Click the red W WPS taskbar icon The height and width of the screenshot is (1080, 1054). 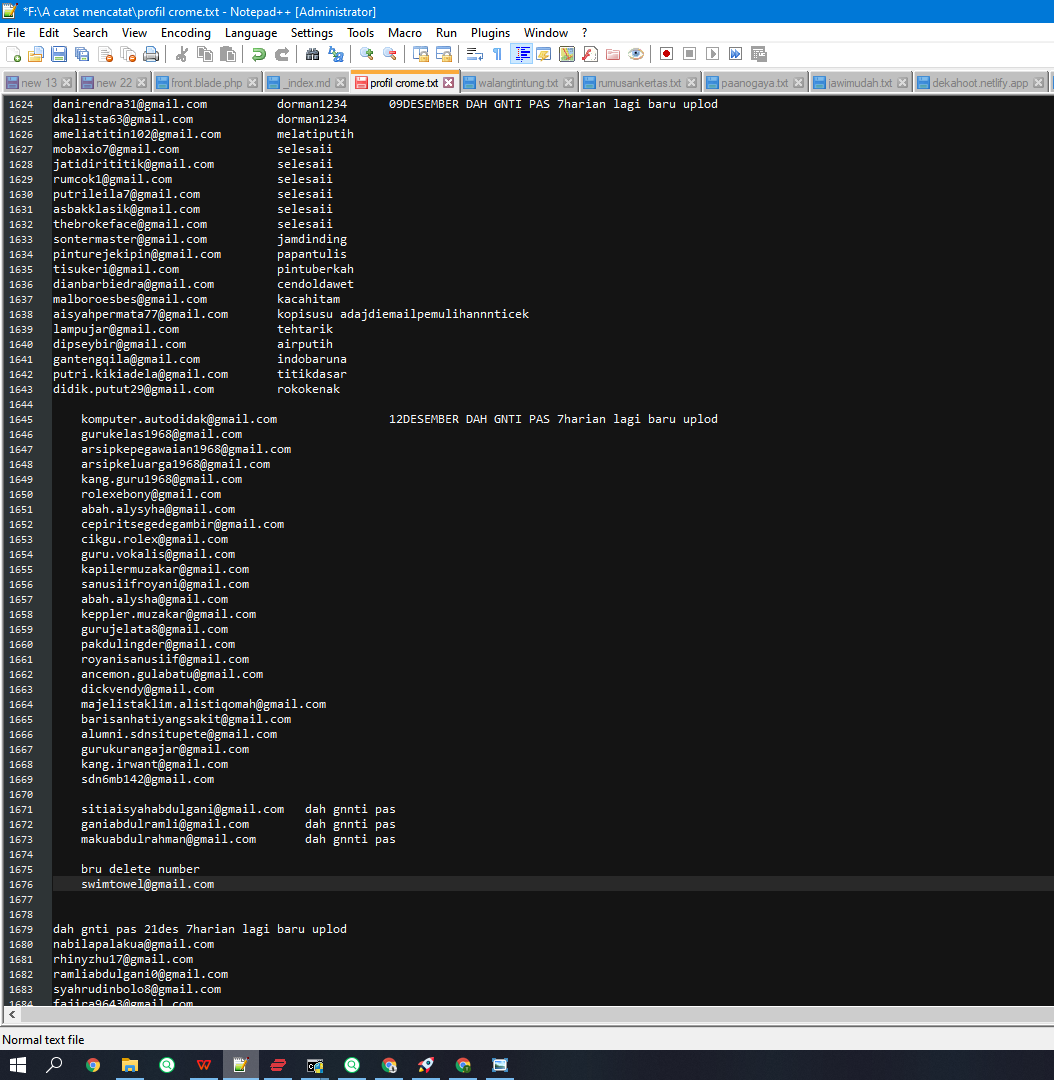click(x=203, y=1065)
